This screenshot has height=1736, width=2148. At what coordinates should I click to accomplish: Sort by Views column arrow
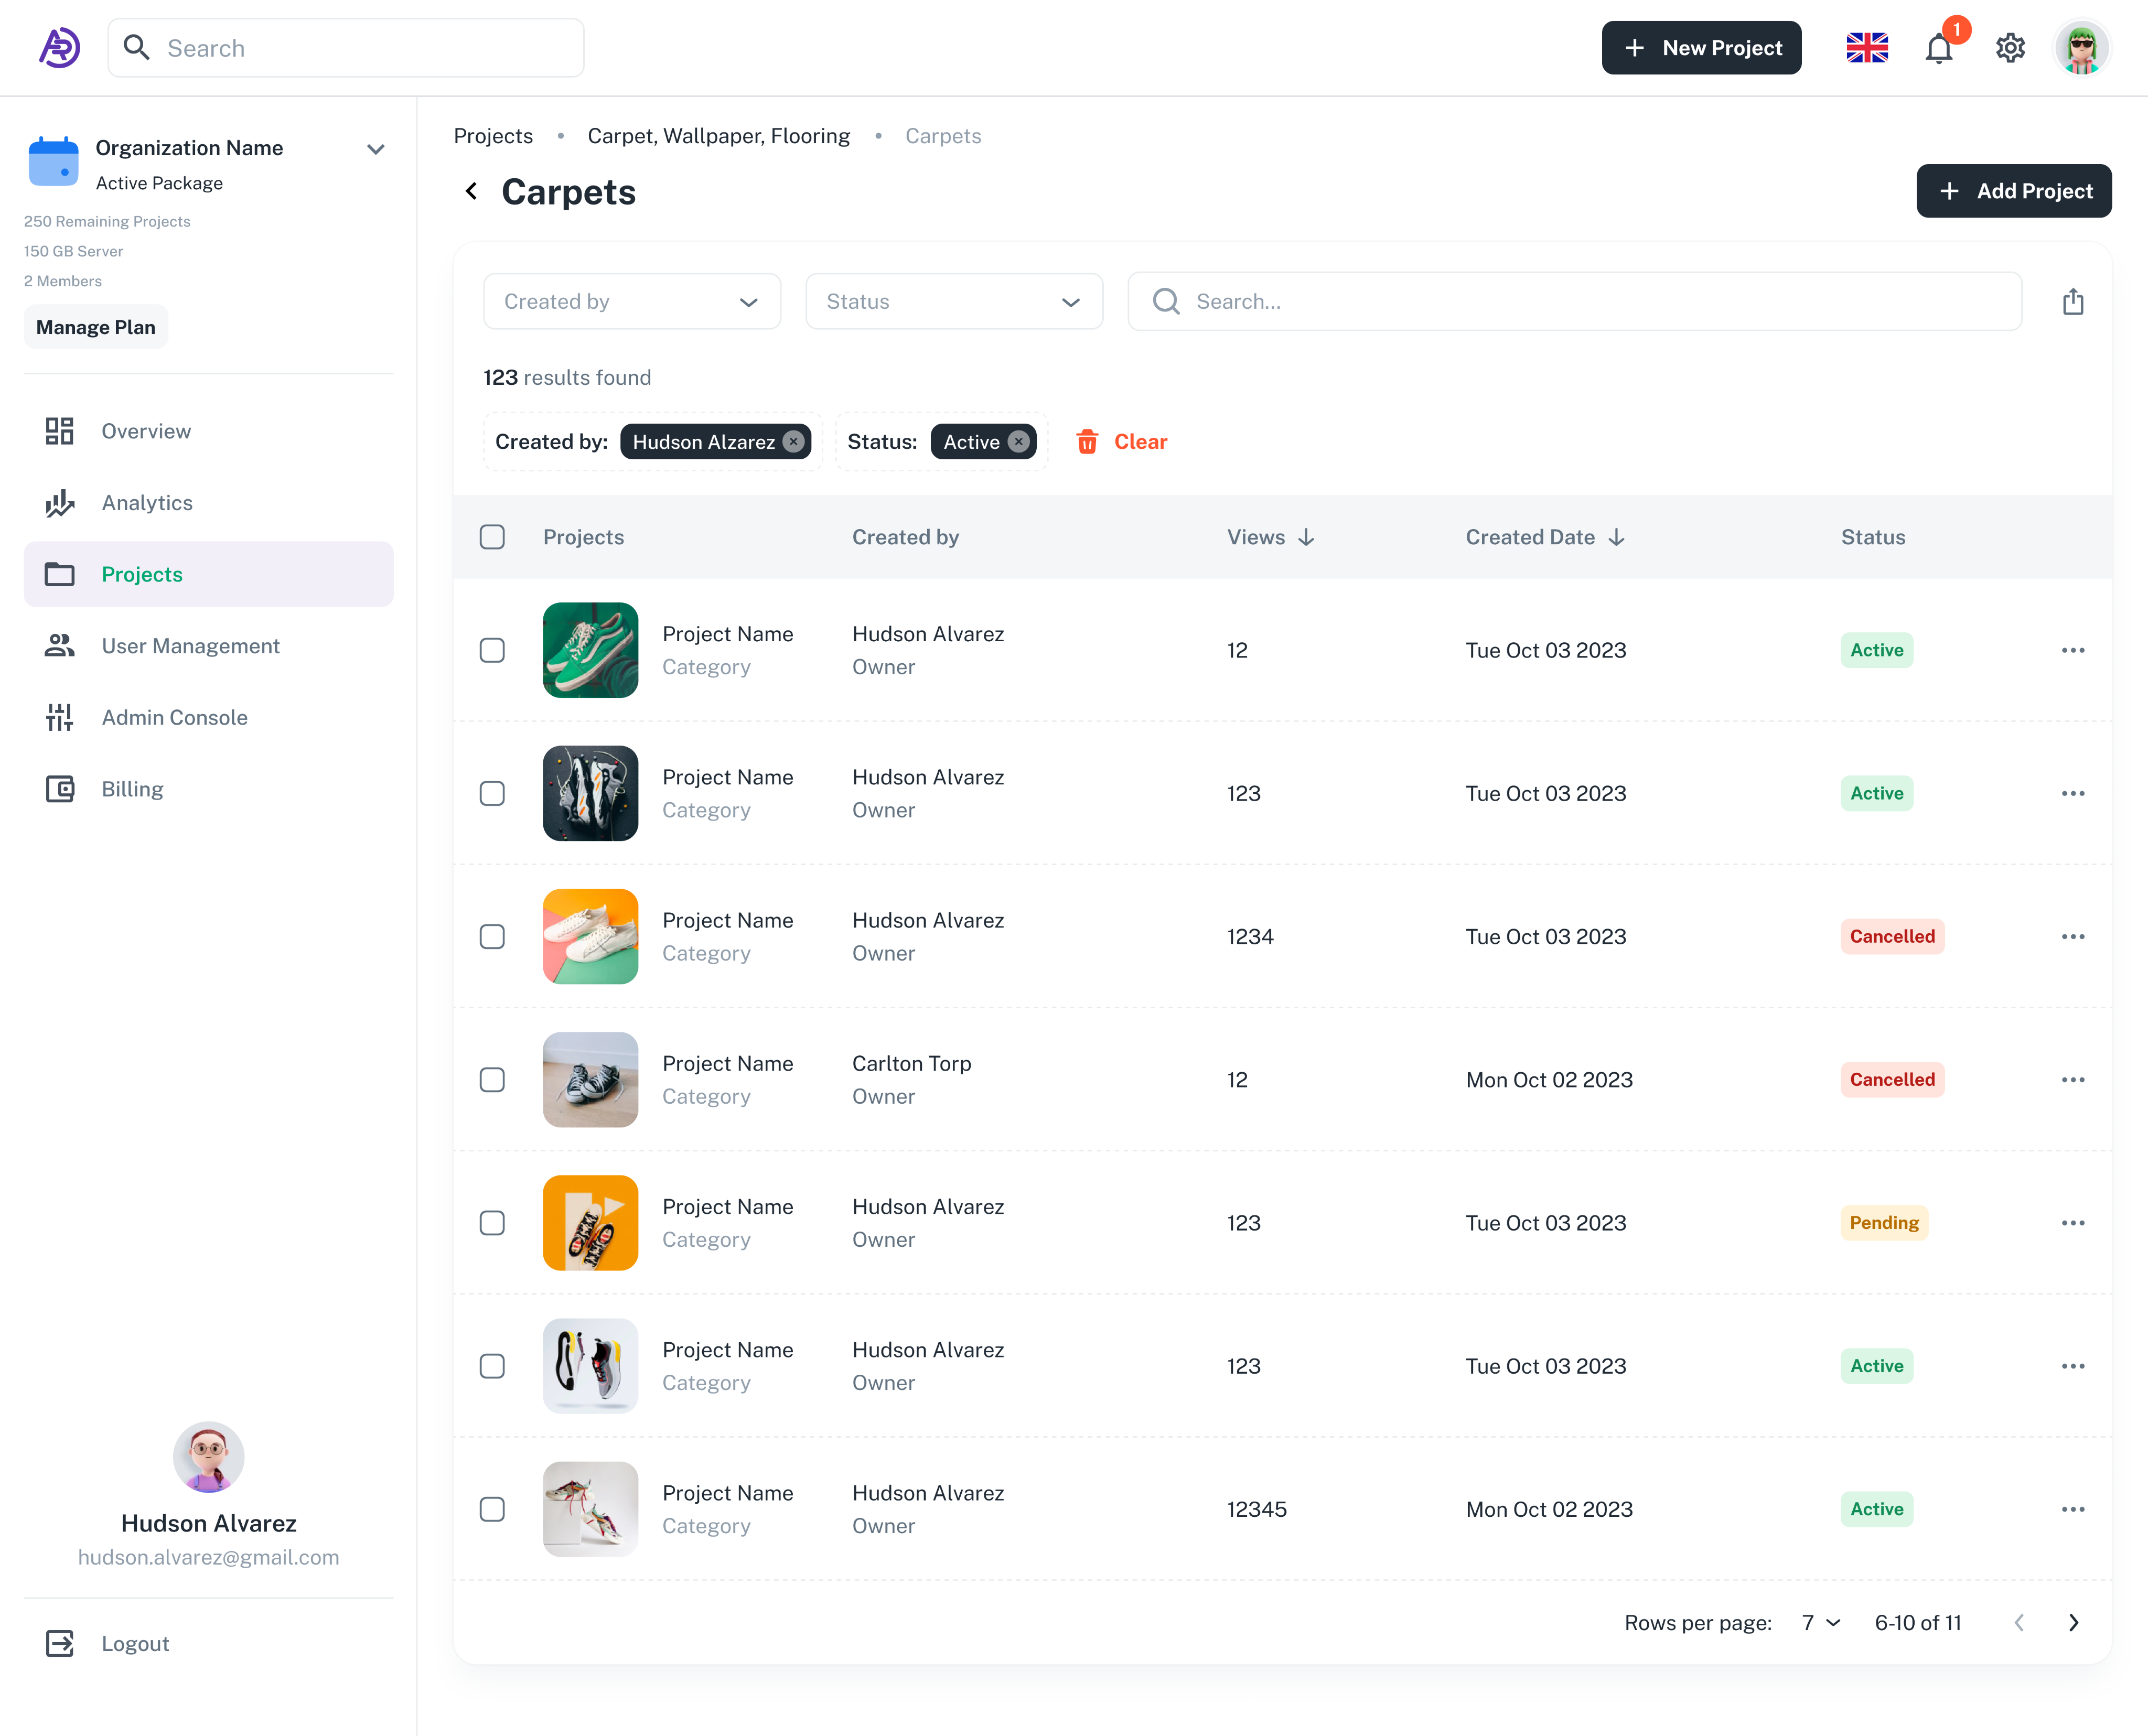1306,538
